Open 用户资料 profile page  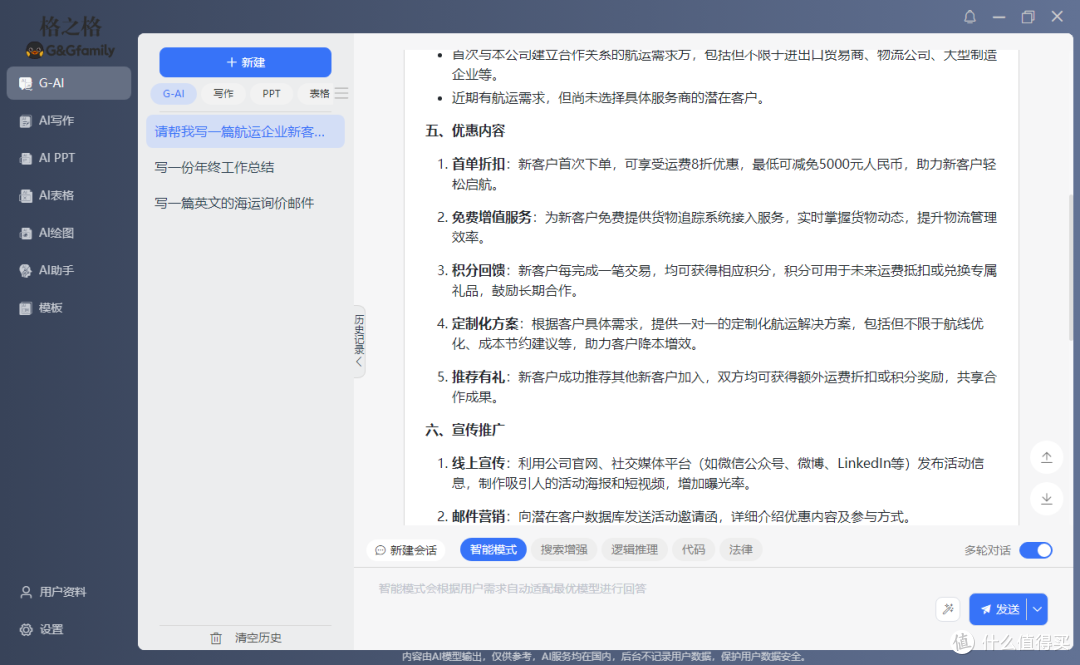pyautogui.click(x=54, y=592)
